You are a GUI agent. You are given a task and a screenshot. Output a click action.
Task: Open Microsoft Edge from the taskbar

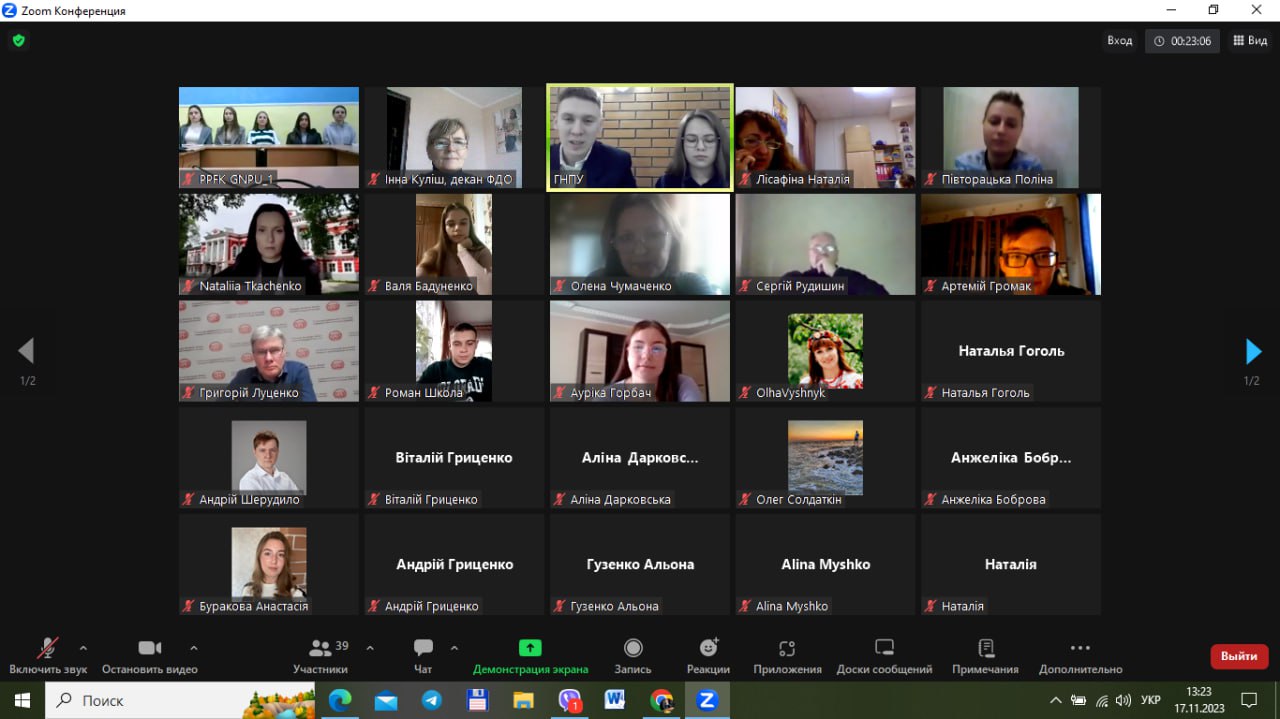(340, 701)
